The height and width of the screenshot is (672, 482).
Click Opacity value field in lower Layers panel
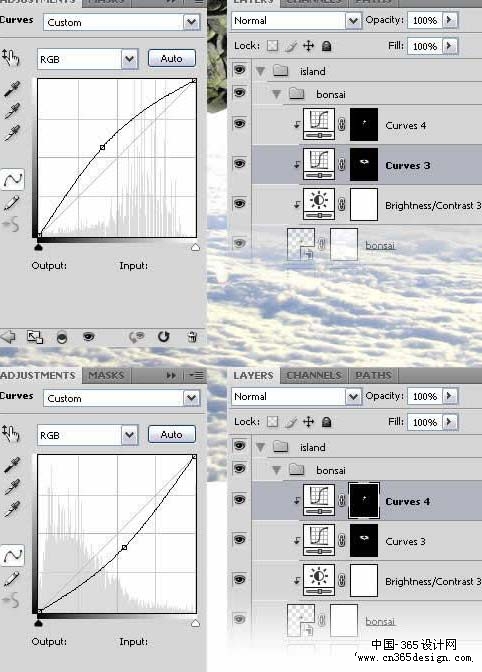point(424,396)
